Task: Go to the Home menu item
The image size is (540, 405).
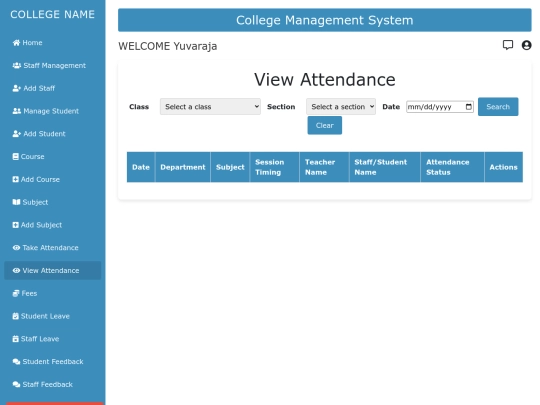Action: coord(32,43)
